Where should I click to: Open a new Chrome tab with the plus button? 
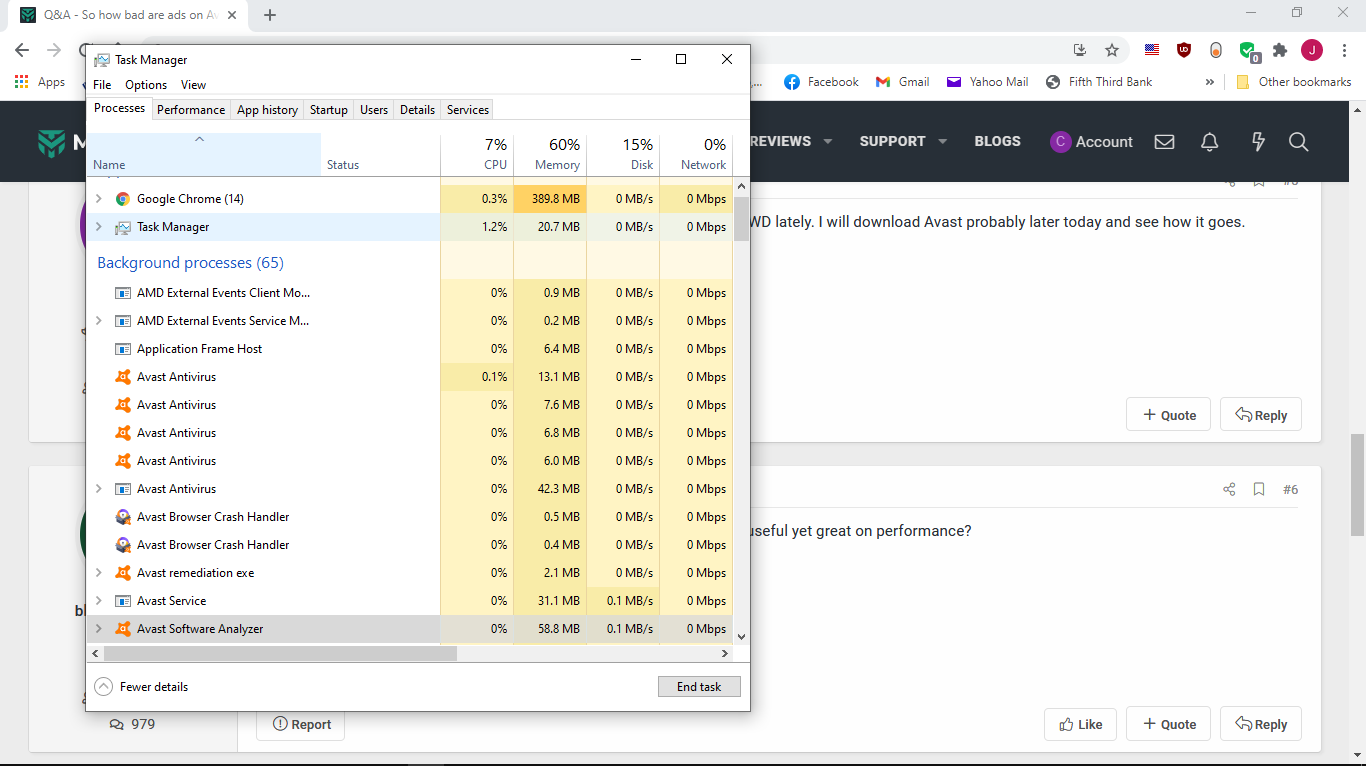coord(270,15)
